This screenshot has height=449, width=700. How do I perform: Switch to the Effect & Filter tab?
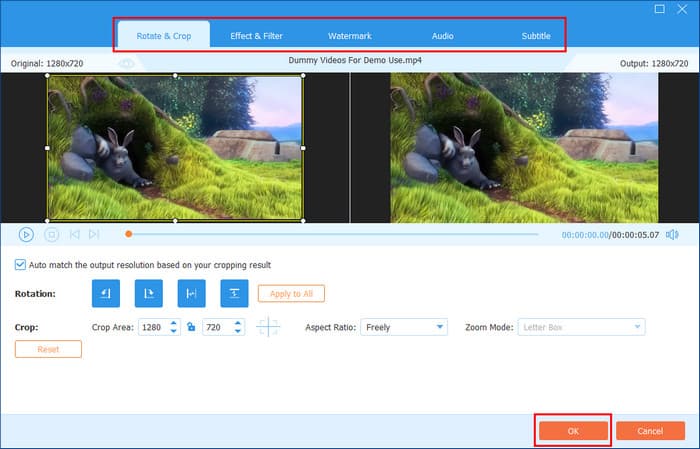click(256, 36)
